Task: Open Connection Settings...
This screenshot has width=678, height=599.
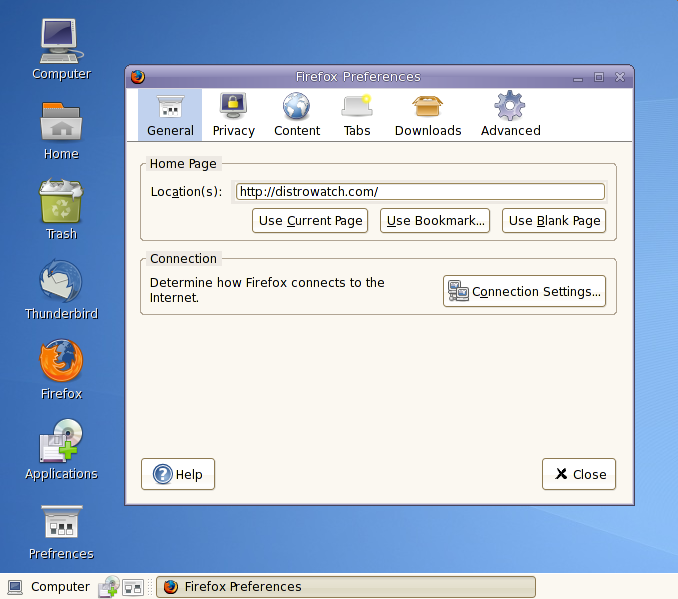Action: pos(524,291)
